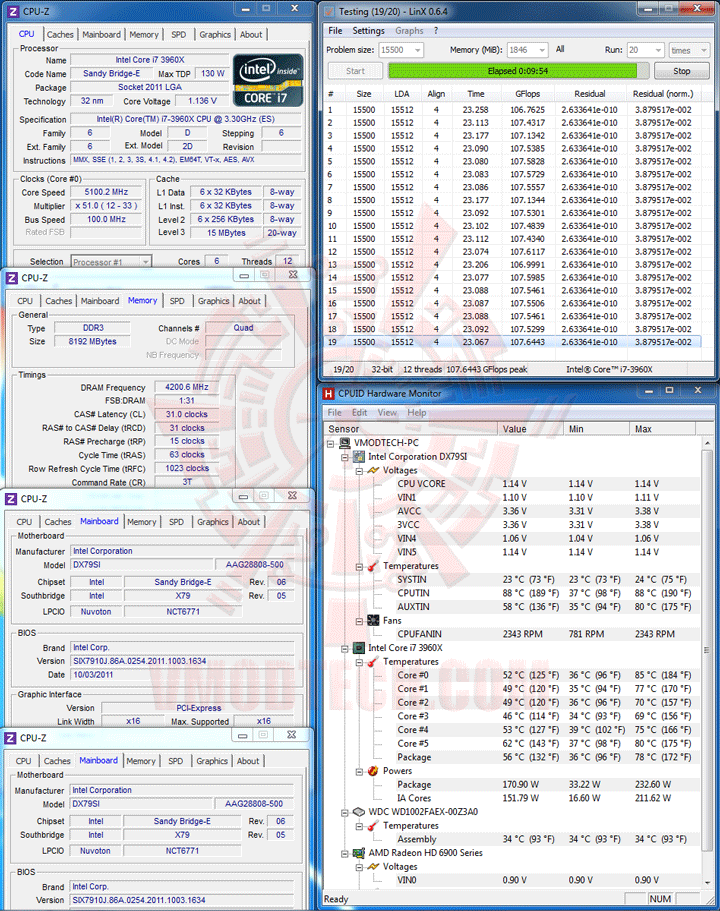
Task: Open the times unit dropdown in LinX
Action: click(x=704, y=51)
